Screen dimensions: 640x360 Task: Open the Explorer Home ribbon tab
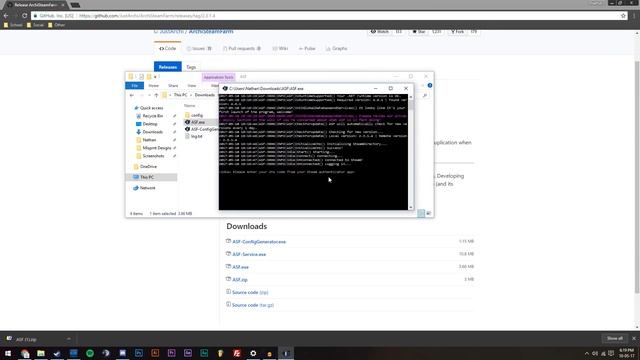tap(153, 85)
